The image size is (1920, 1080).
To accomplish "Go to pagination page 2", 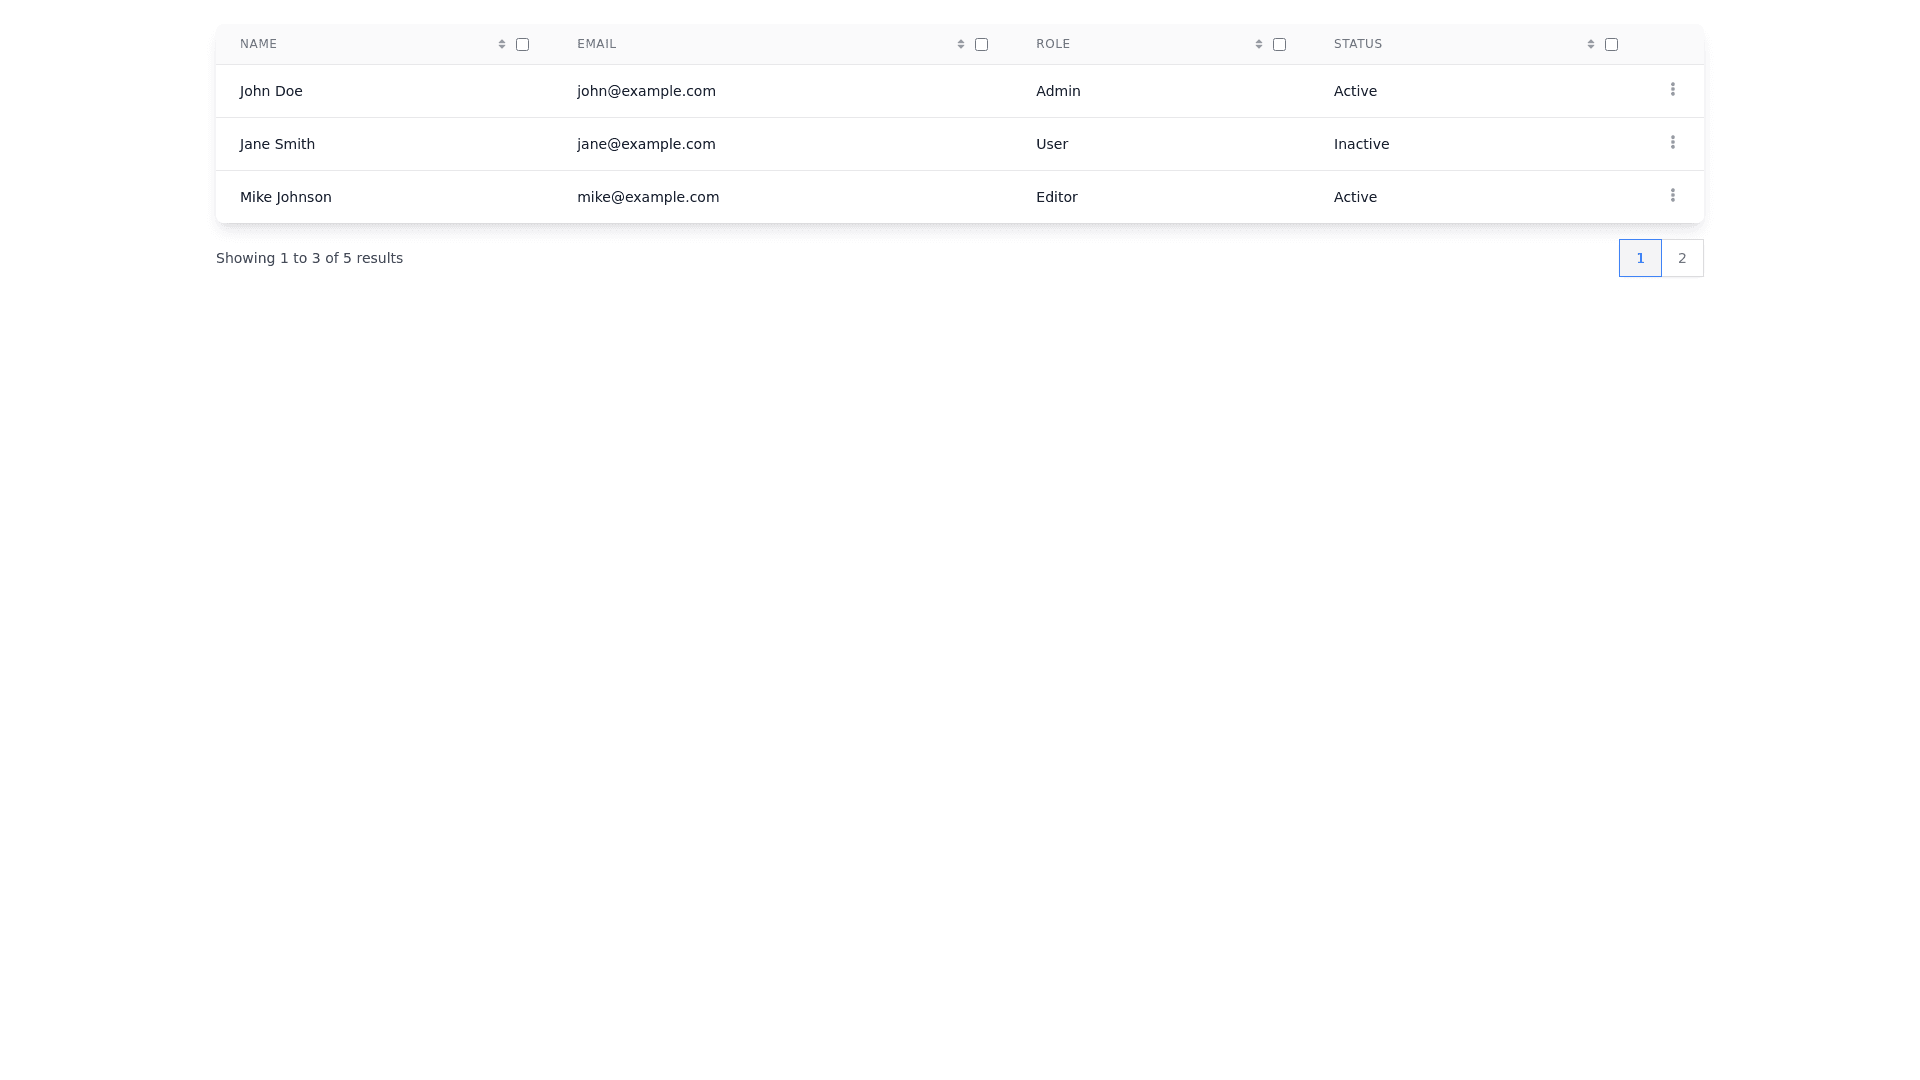I will pyautogui.click(x=1682, y=258).
